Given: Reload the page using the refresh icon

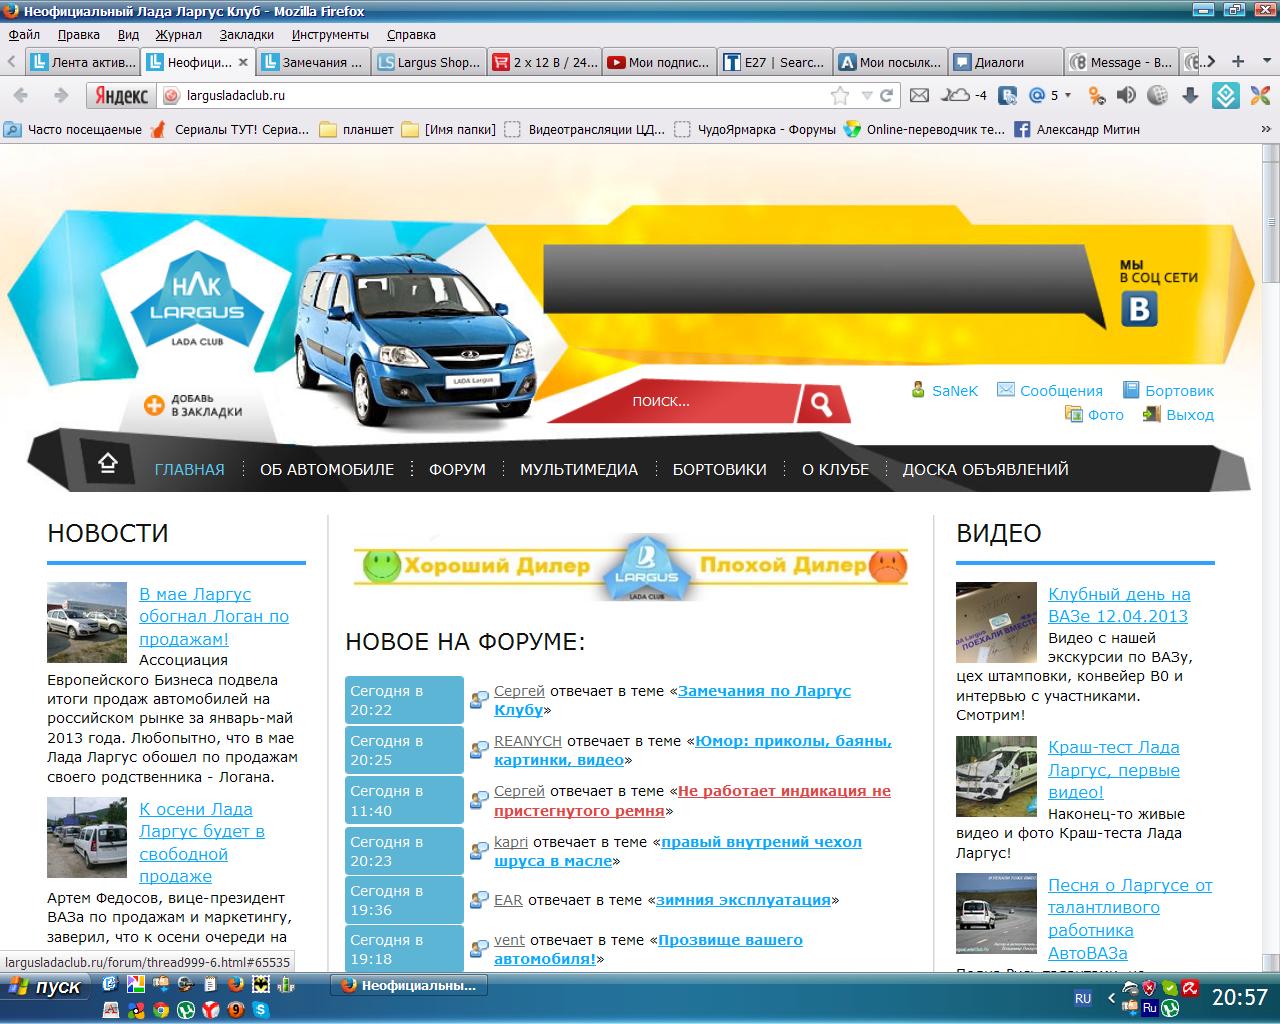Looking at the screenshot, I should coord(886,96).
